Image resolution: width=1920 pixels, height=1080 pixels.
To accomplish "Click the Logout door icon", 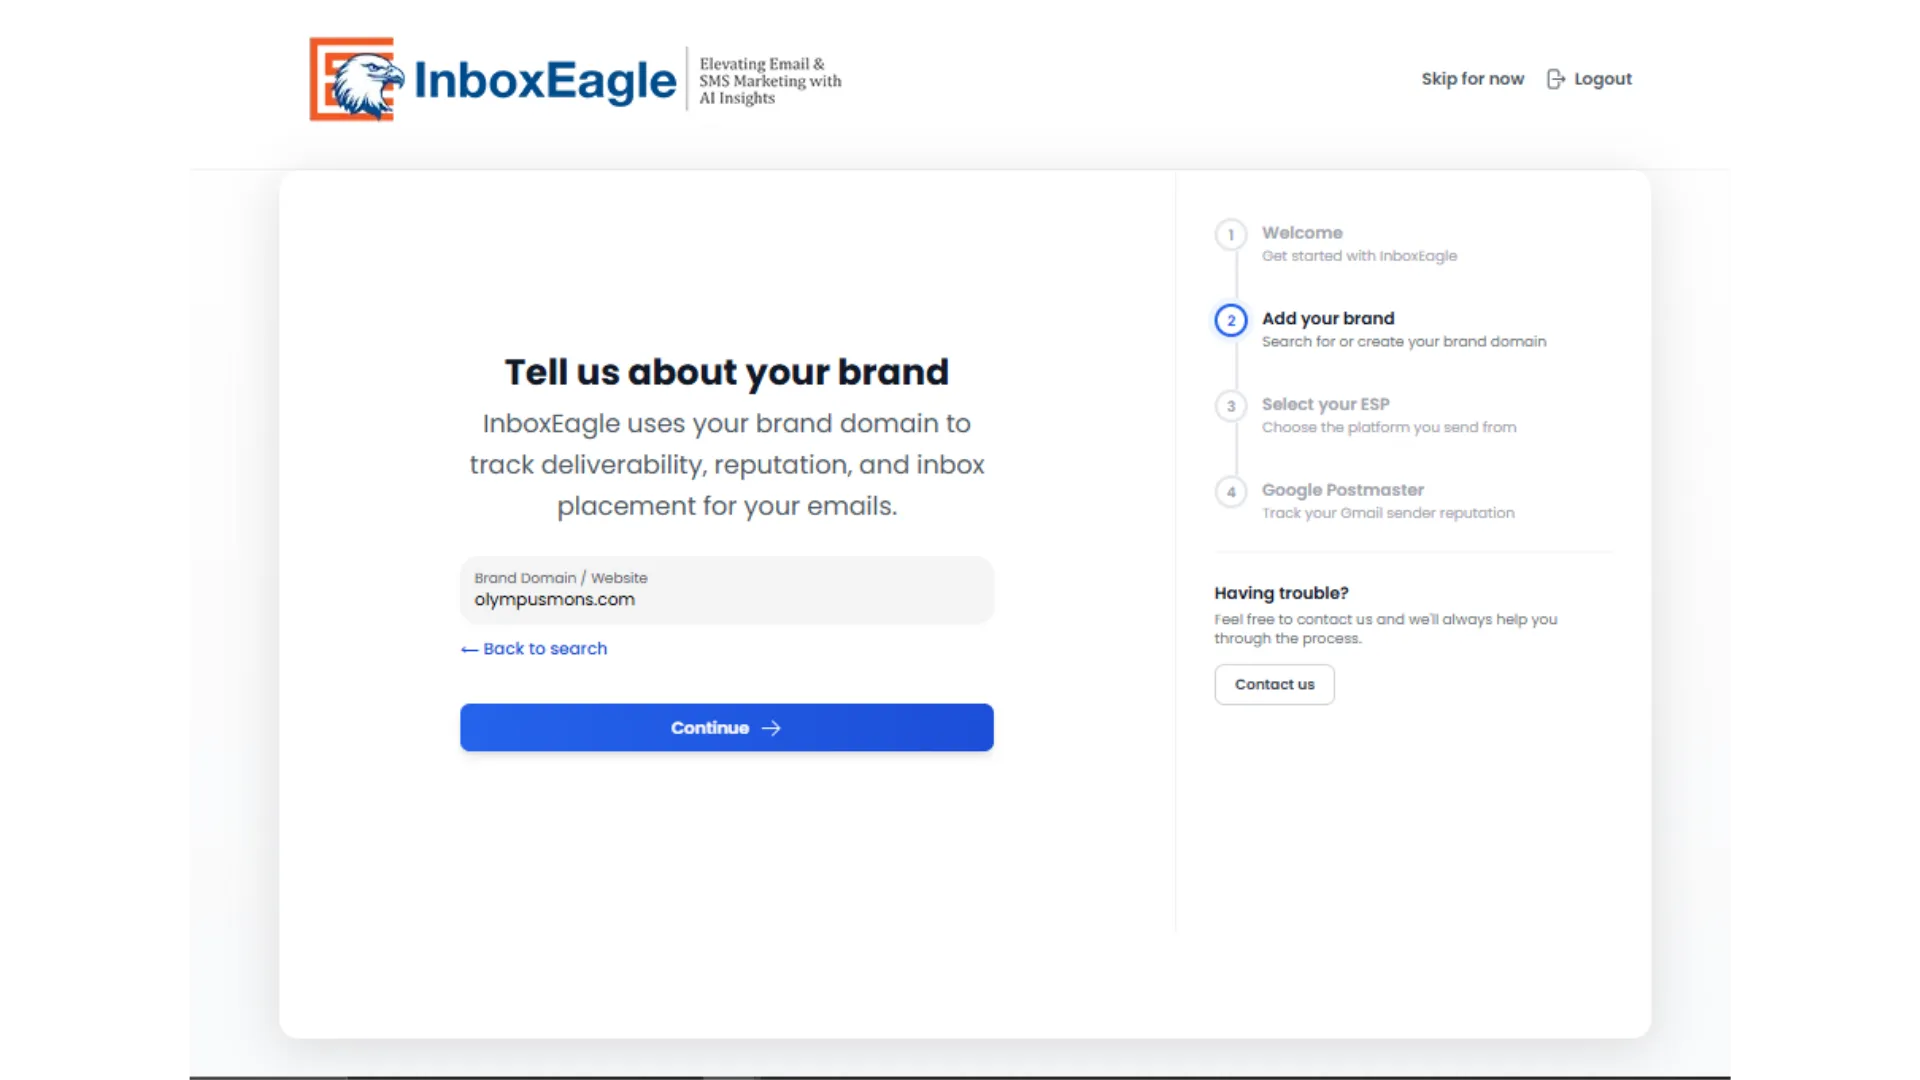I will [x=1555, y=79].
